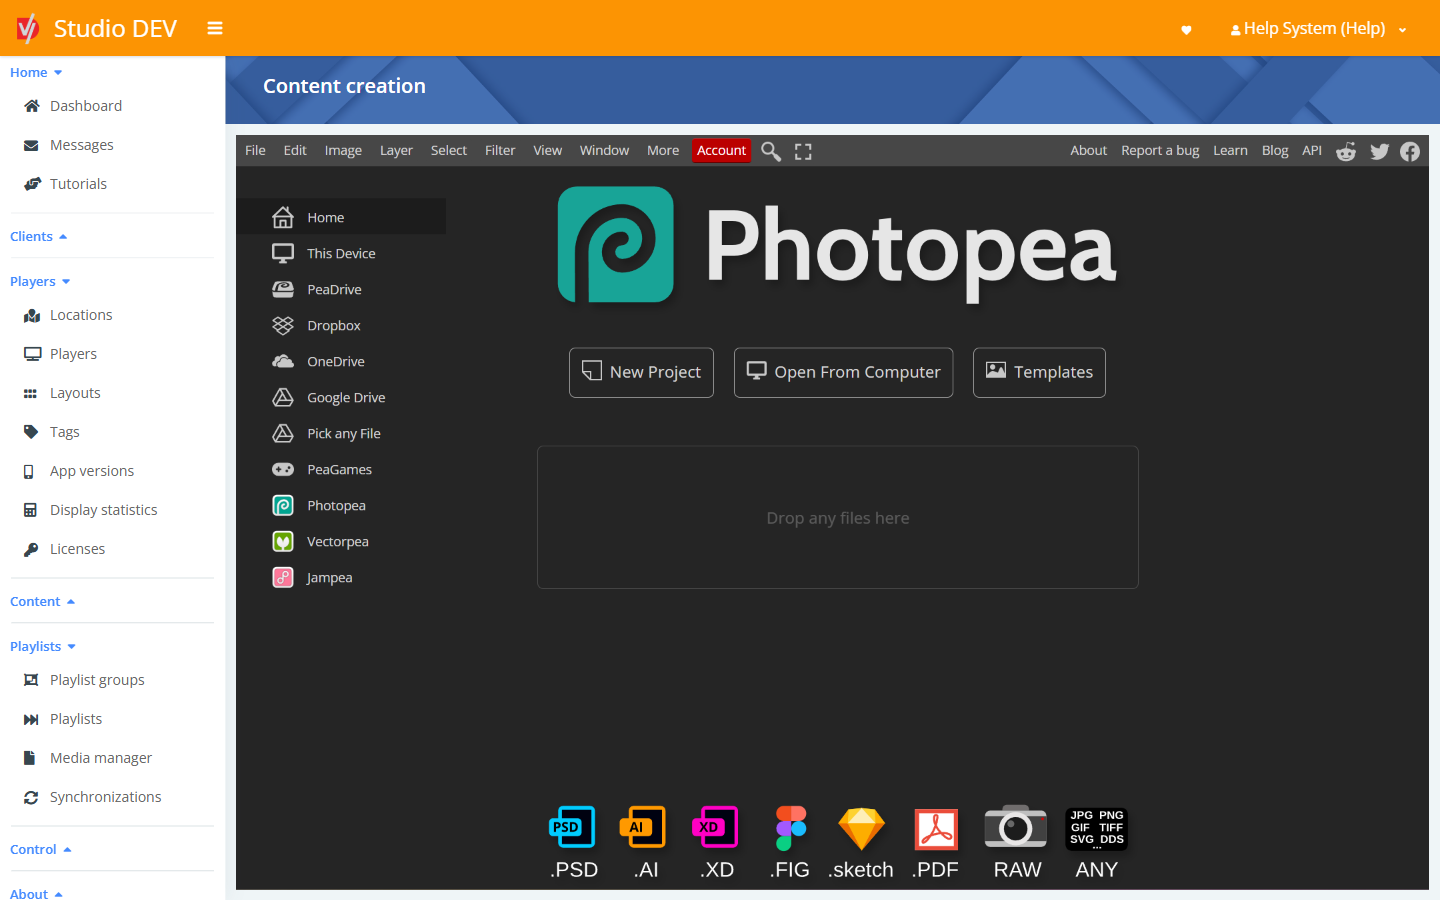Open the Photopea Window menu
The height and width of the screenshot is (900, 1440).
coord(604,150)
